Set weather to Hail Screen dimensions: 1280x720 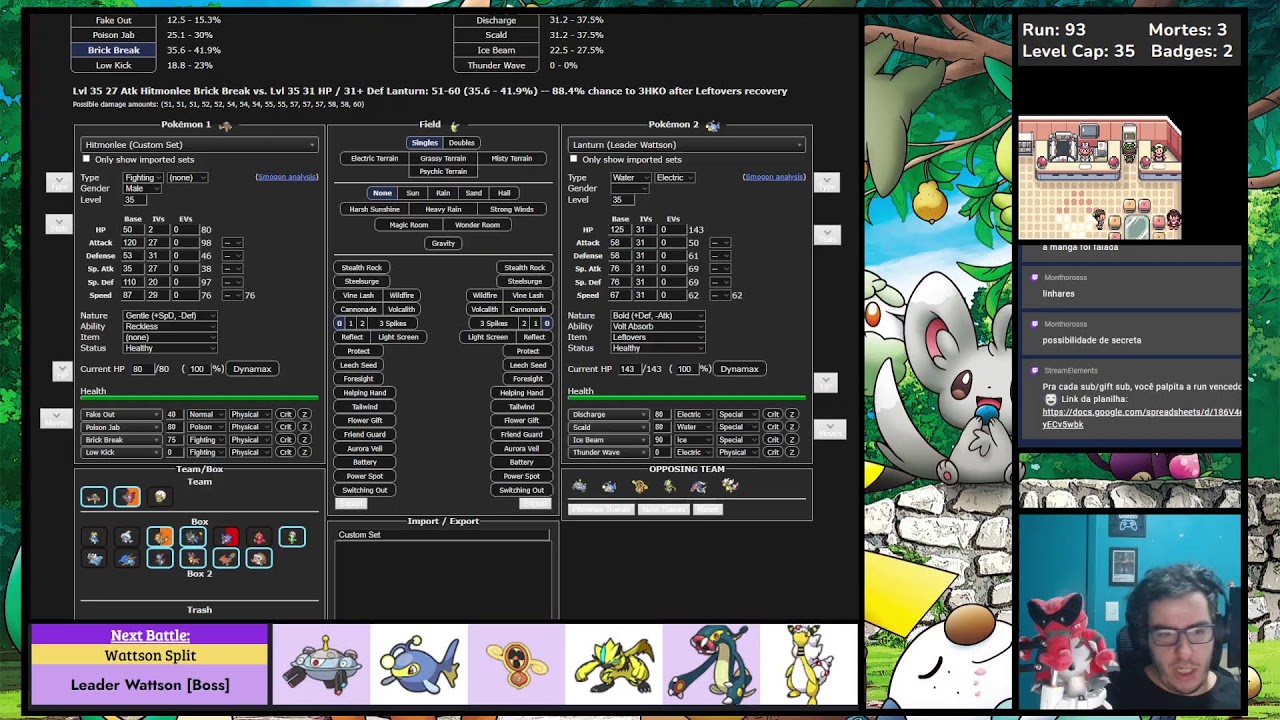pos(504,193)
